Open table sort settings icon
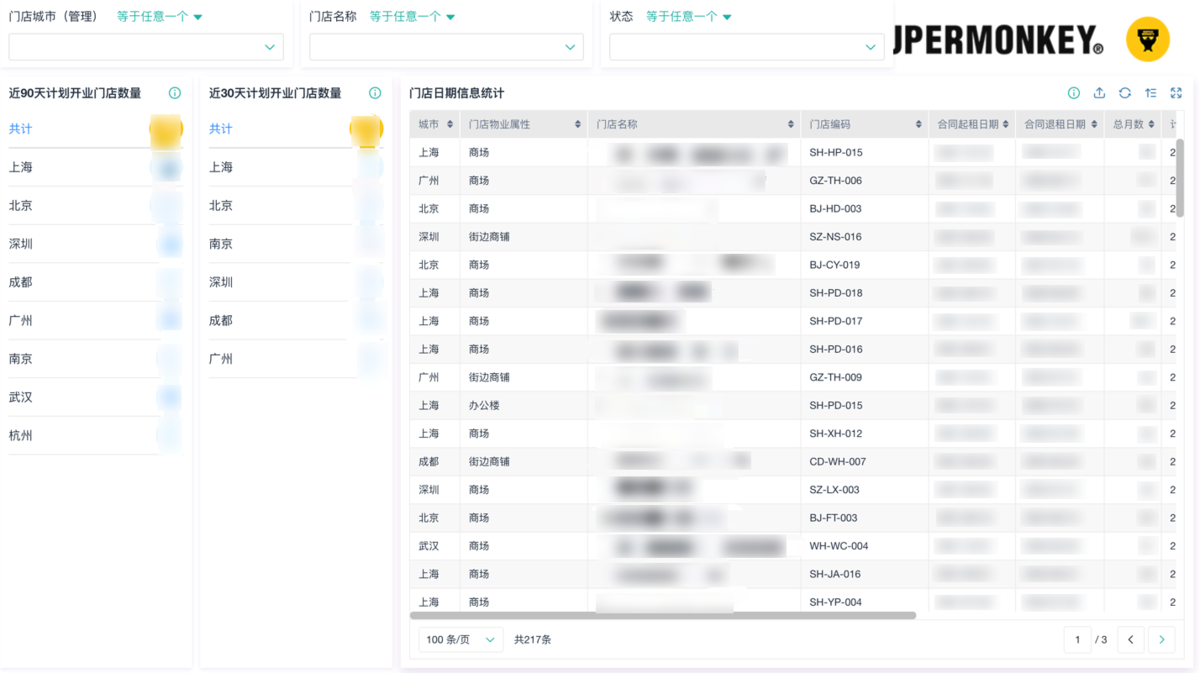Screen dimensions: 1200x673 1151,93
